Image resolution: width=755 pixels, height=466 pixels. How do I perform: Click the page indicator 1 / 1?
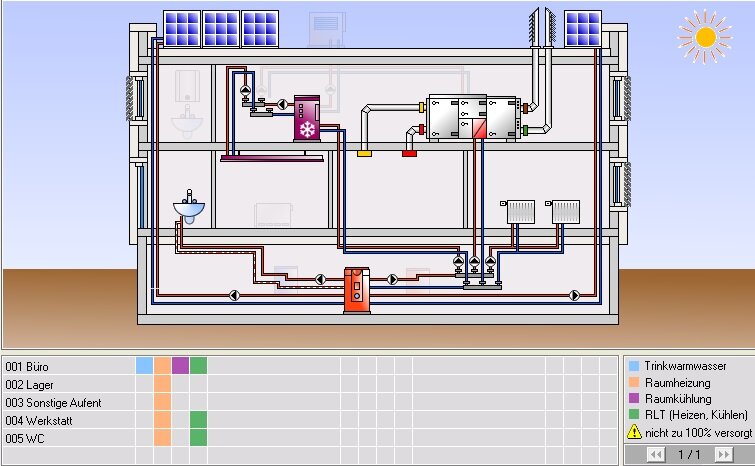tap(689, 454)
